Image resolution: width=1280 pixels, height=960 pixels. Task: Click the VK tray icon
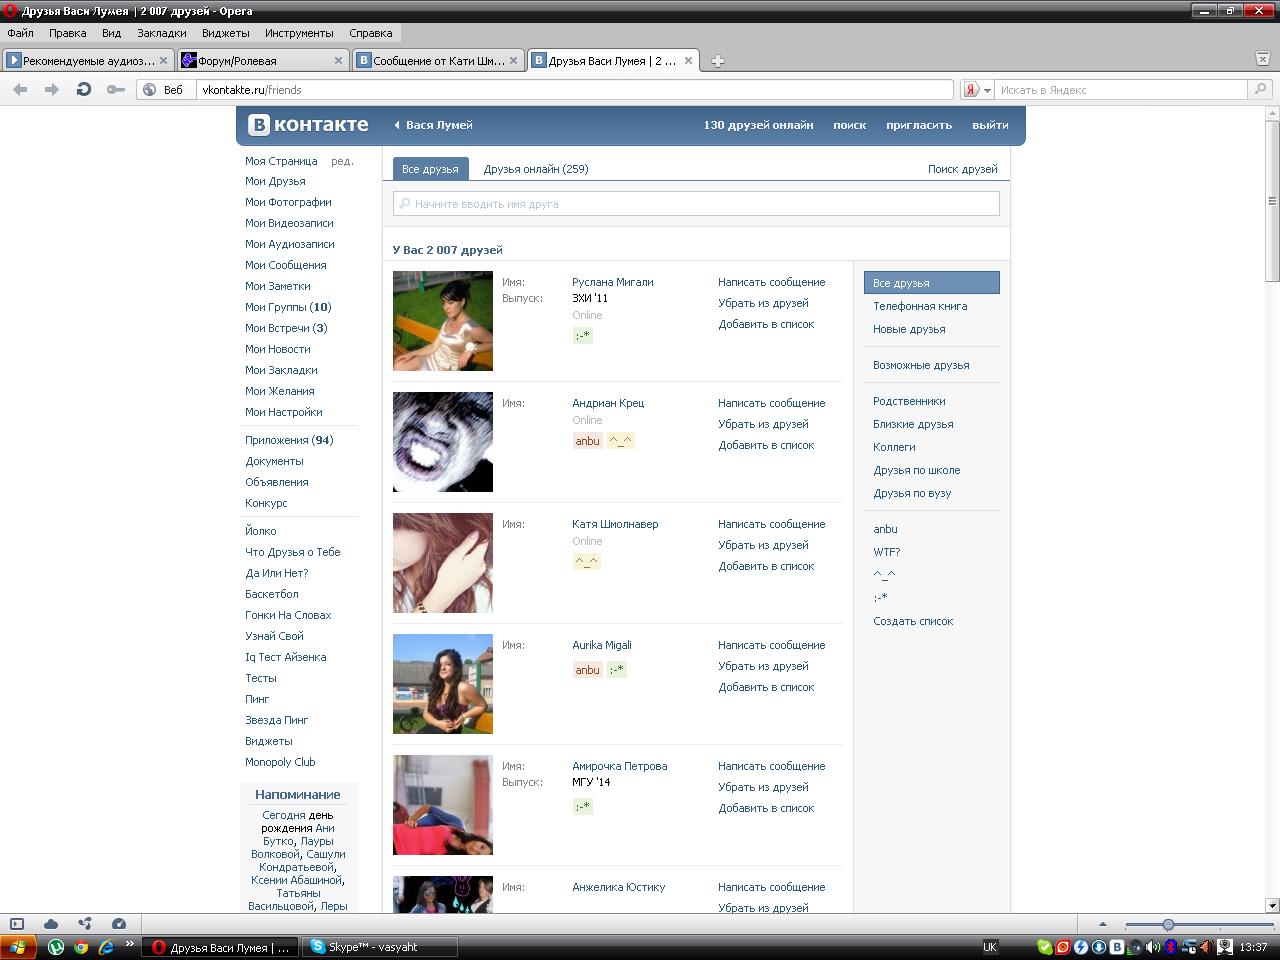[1117, 947]
